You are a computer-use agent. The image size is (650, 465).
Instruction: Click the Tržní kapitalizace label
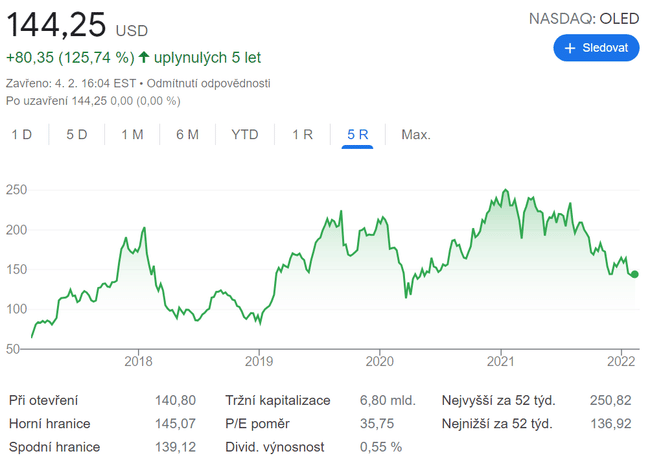coord(278,400)
